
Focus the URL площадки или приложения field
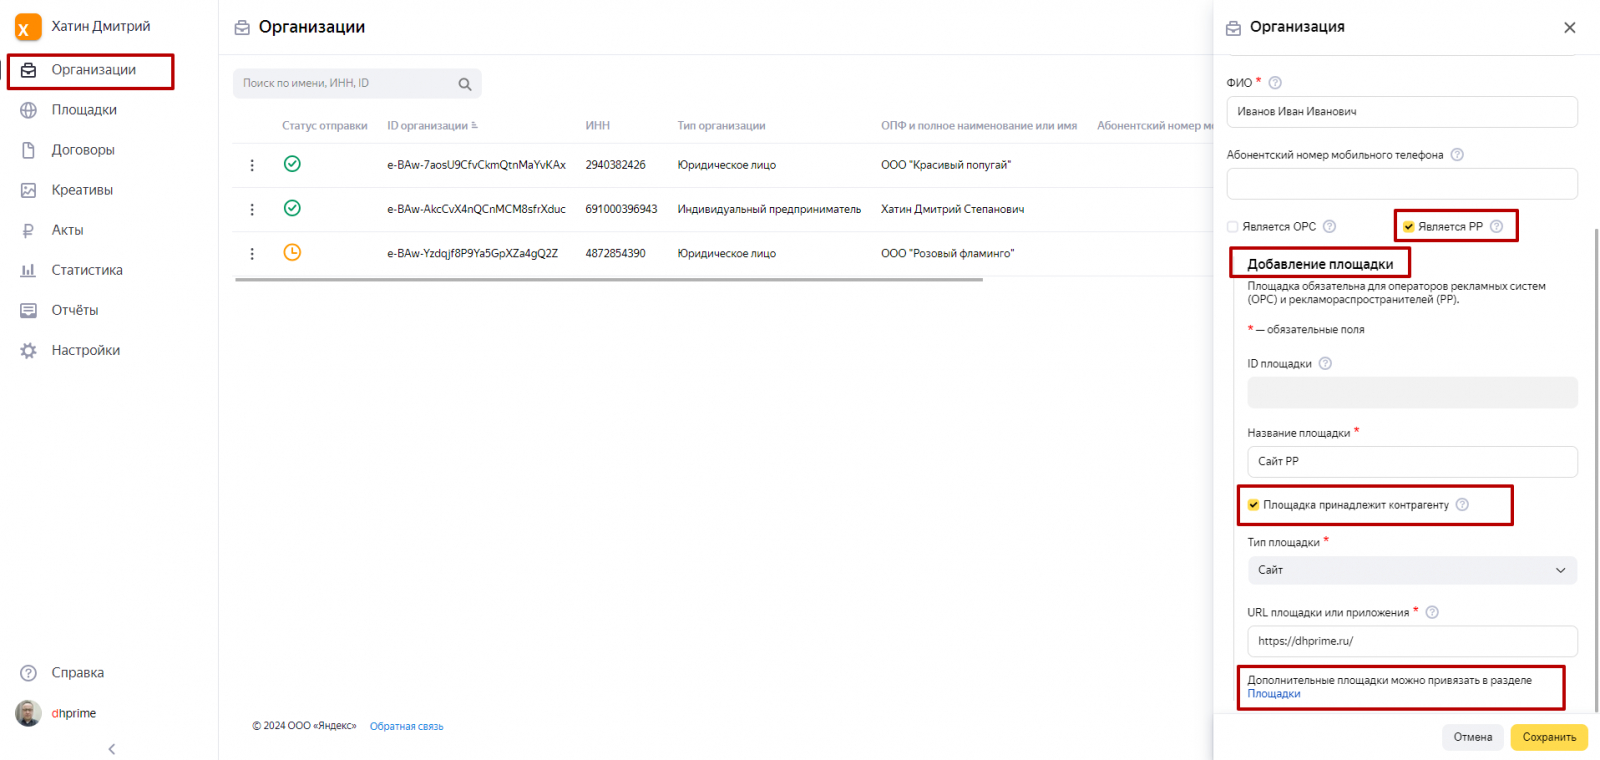pos(1412,641)
